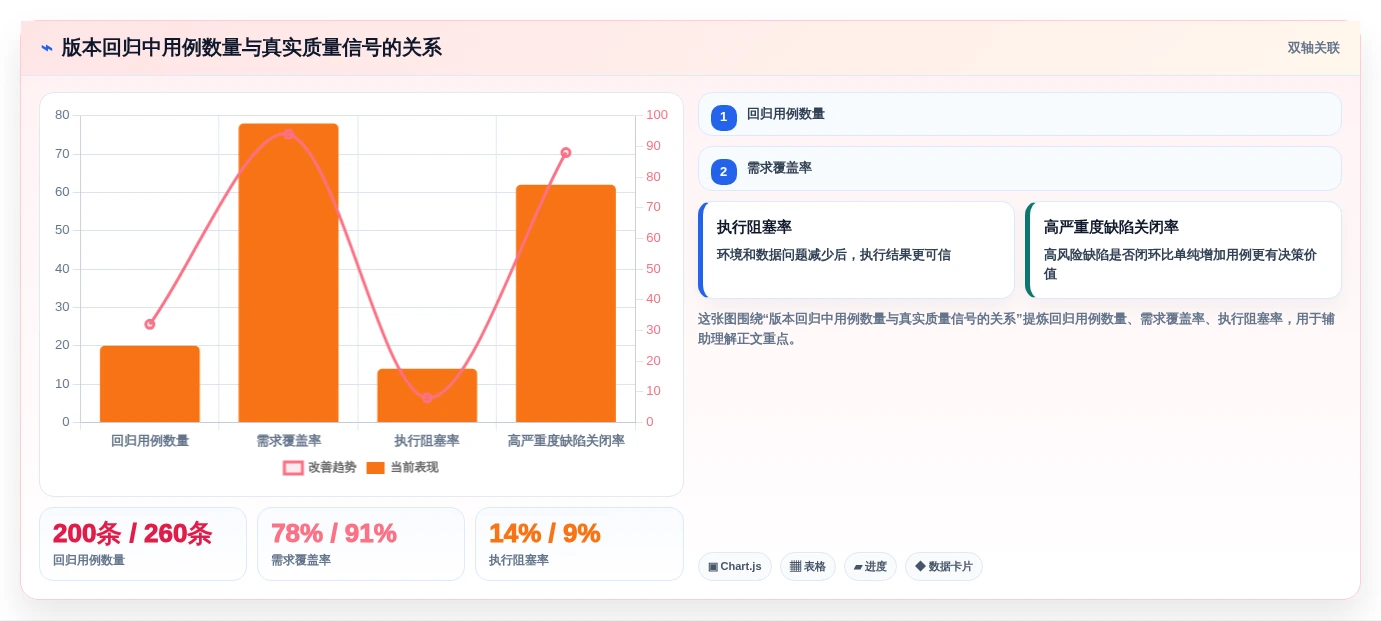Click the orange bar for 回归用例数量

pos(150,384)
